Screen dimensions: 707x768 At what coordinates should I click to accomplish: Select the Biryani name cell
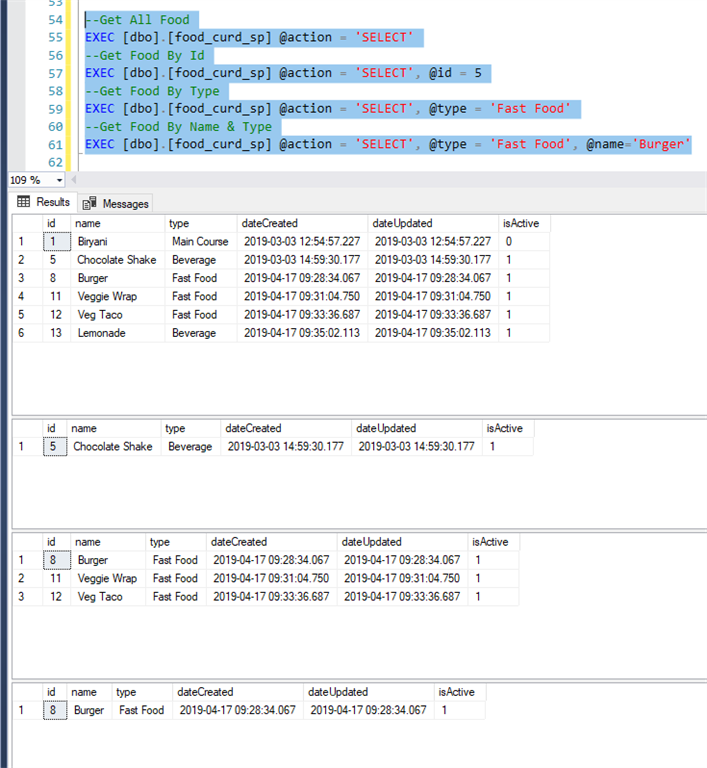[x=118, y=241]
